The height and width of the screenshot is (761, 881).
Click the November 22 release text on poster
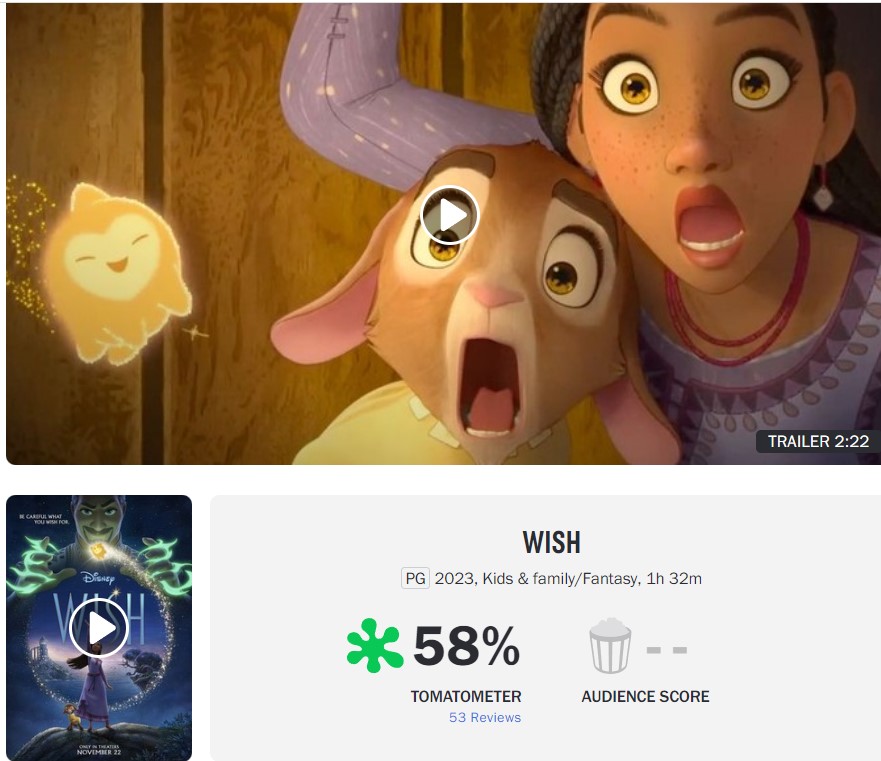tap(99, 751)
